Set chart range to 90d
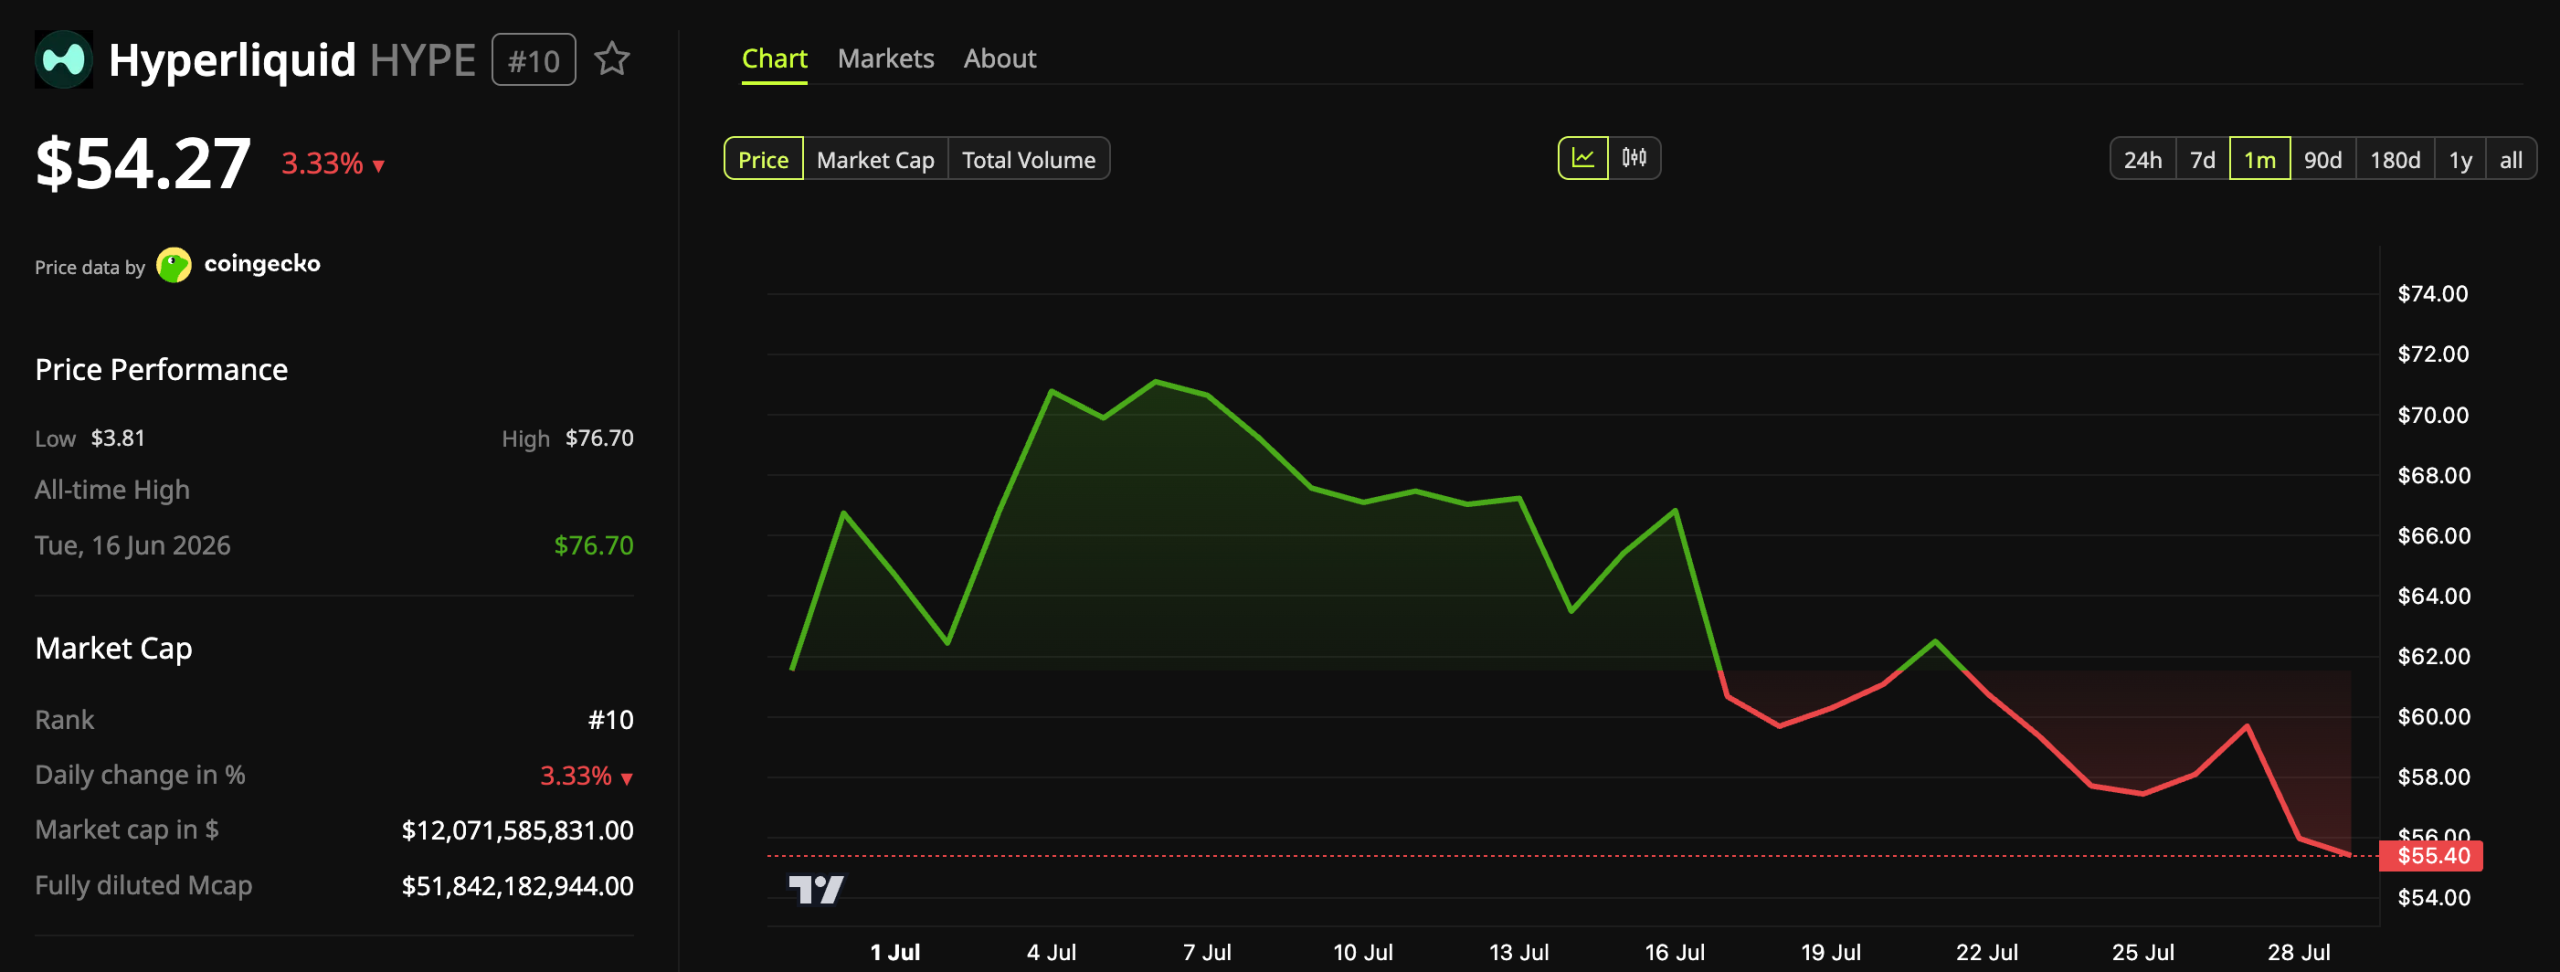Viewport: 2560px width, 972px height. 2323,159
